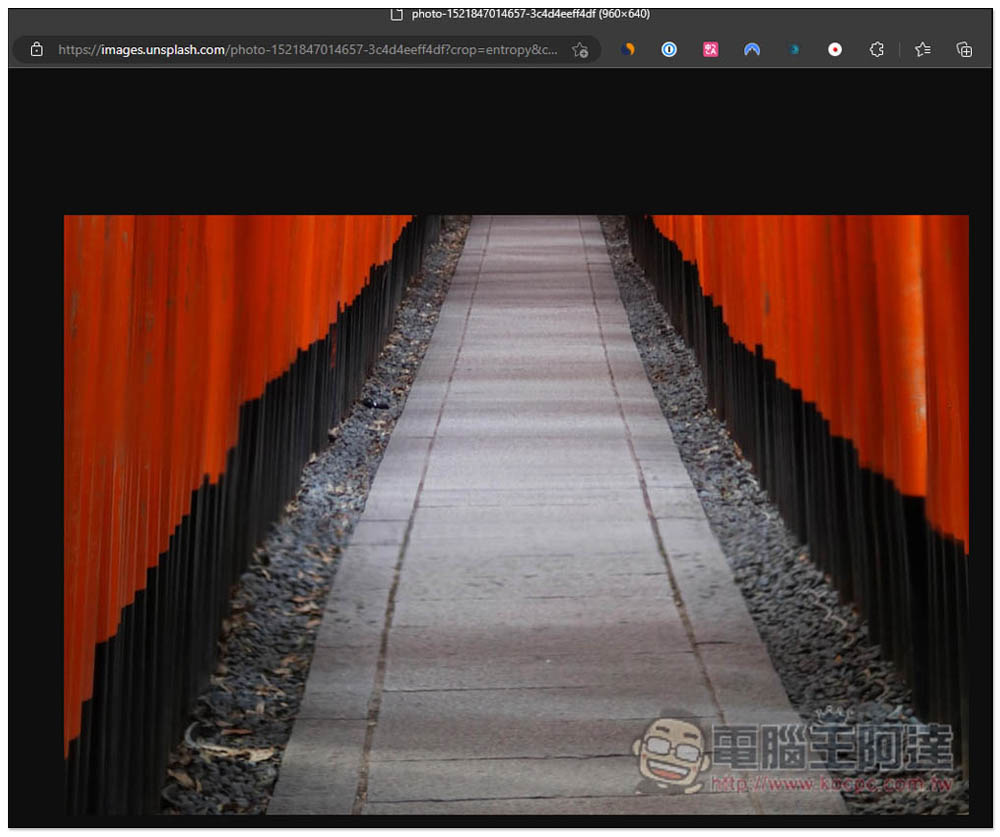Click the empty black area above photo
1000x837 pixels.
point(500,140)
